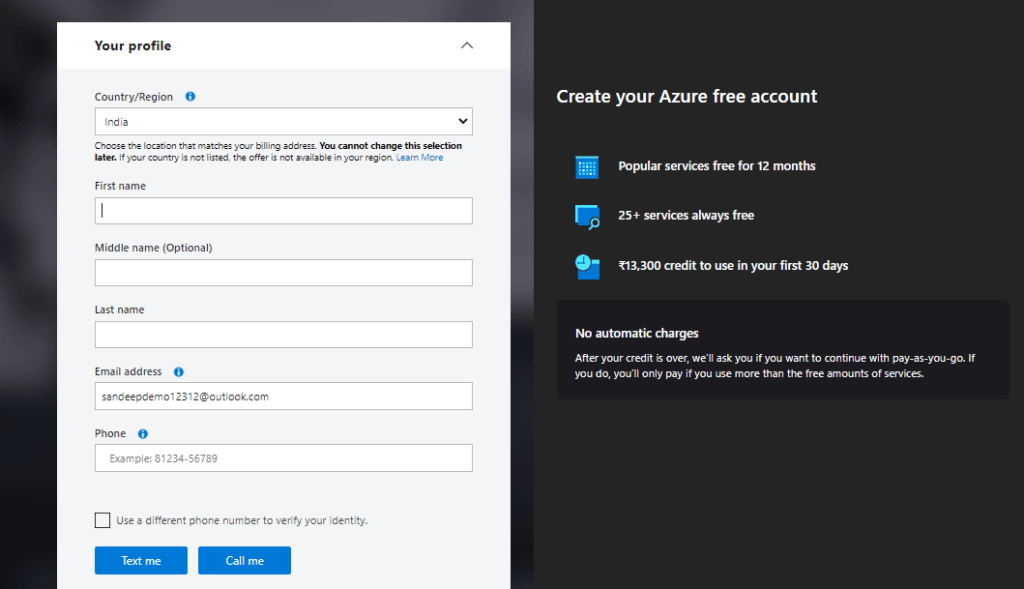
Task: Focus the Middle name (Optional) field
Action: [283, 273]
